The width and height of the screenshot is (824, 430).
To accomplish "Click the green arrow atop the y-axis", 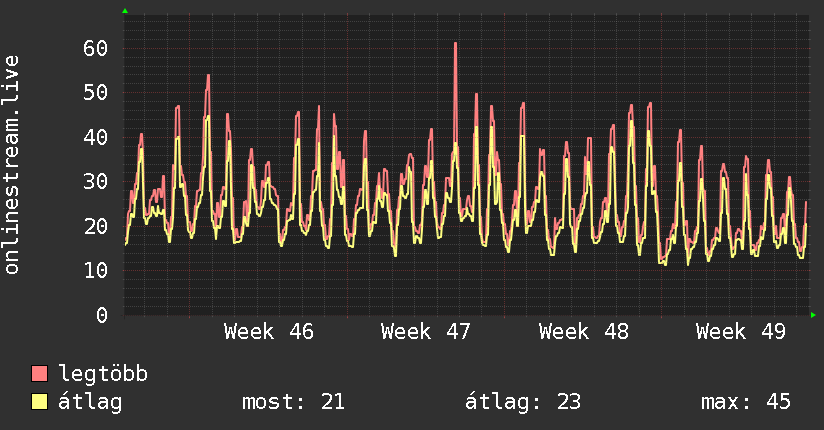I will click(125, 11).
